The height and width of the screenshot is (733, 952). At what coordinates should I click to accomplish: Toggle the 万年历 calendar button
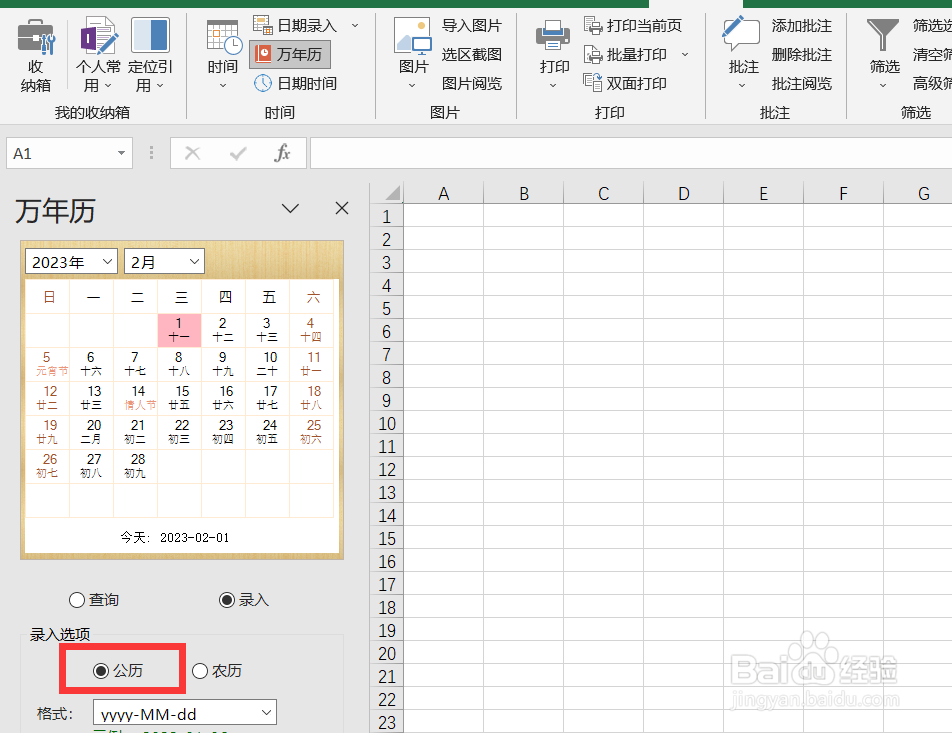click(290, 55)
